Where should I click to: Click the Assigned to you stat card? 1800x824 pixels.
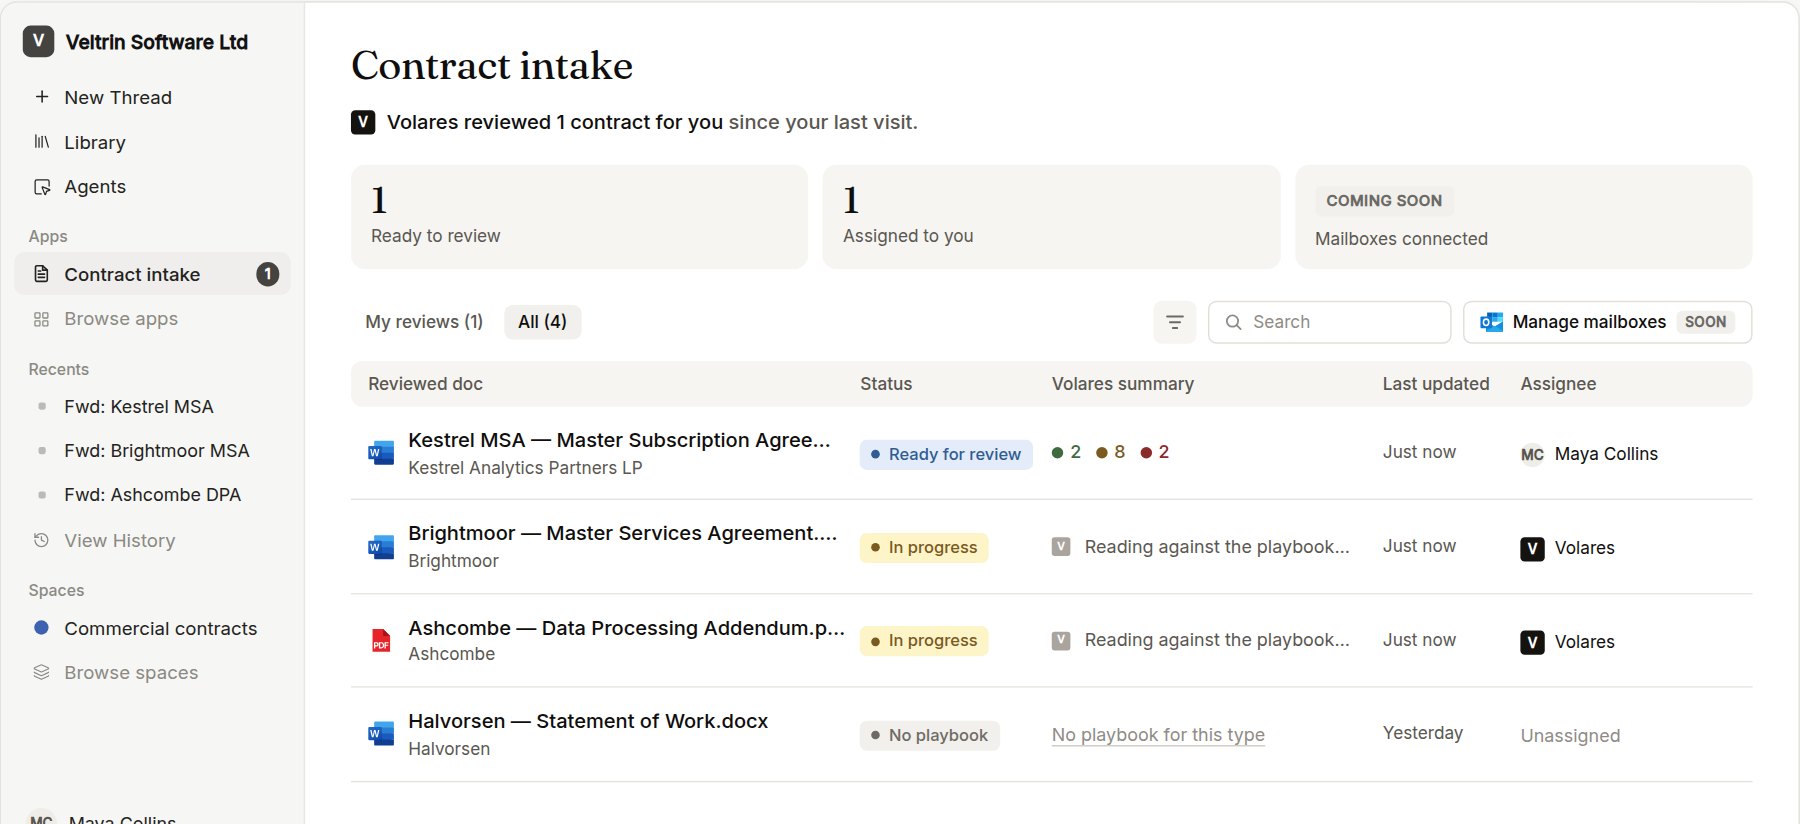click(1051, 217)
